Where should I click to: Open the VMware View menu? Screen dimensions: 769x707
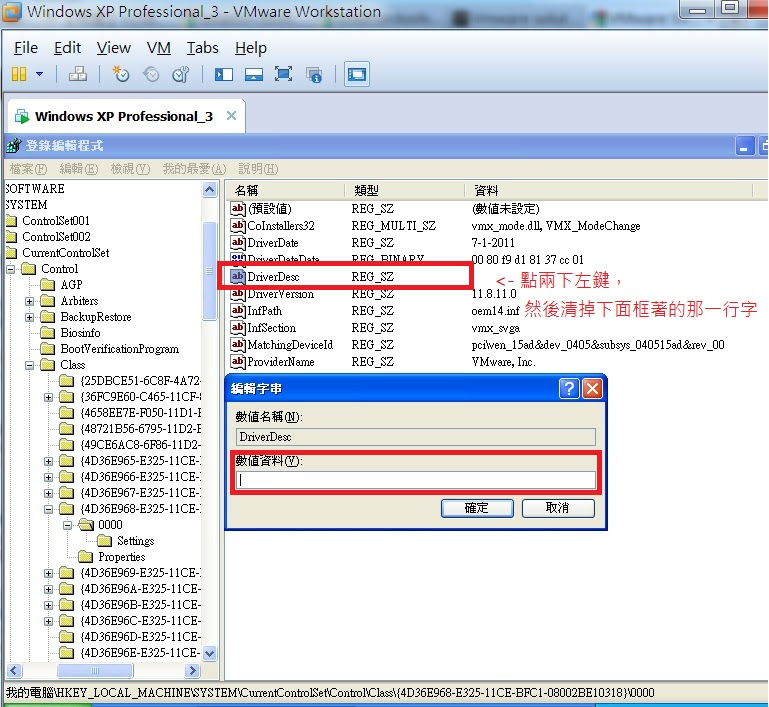pyautogui.click(x=113, y=48)
